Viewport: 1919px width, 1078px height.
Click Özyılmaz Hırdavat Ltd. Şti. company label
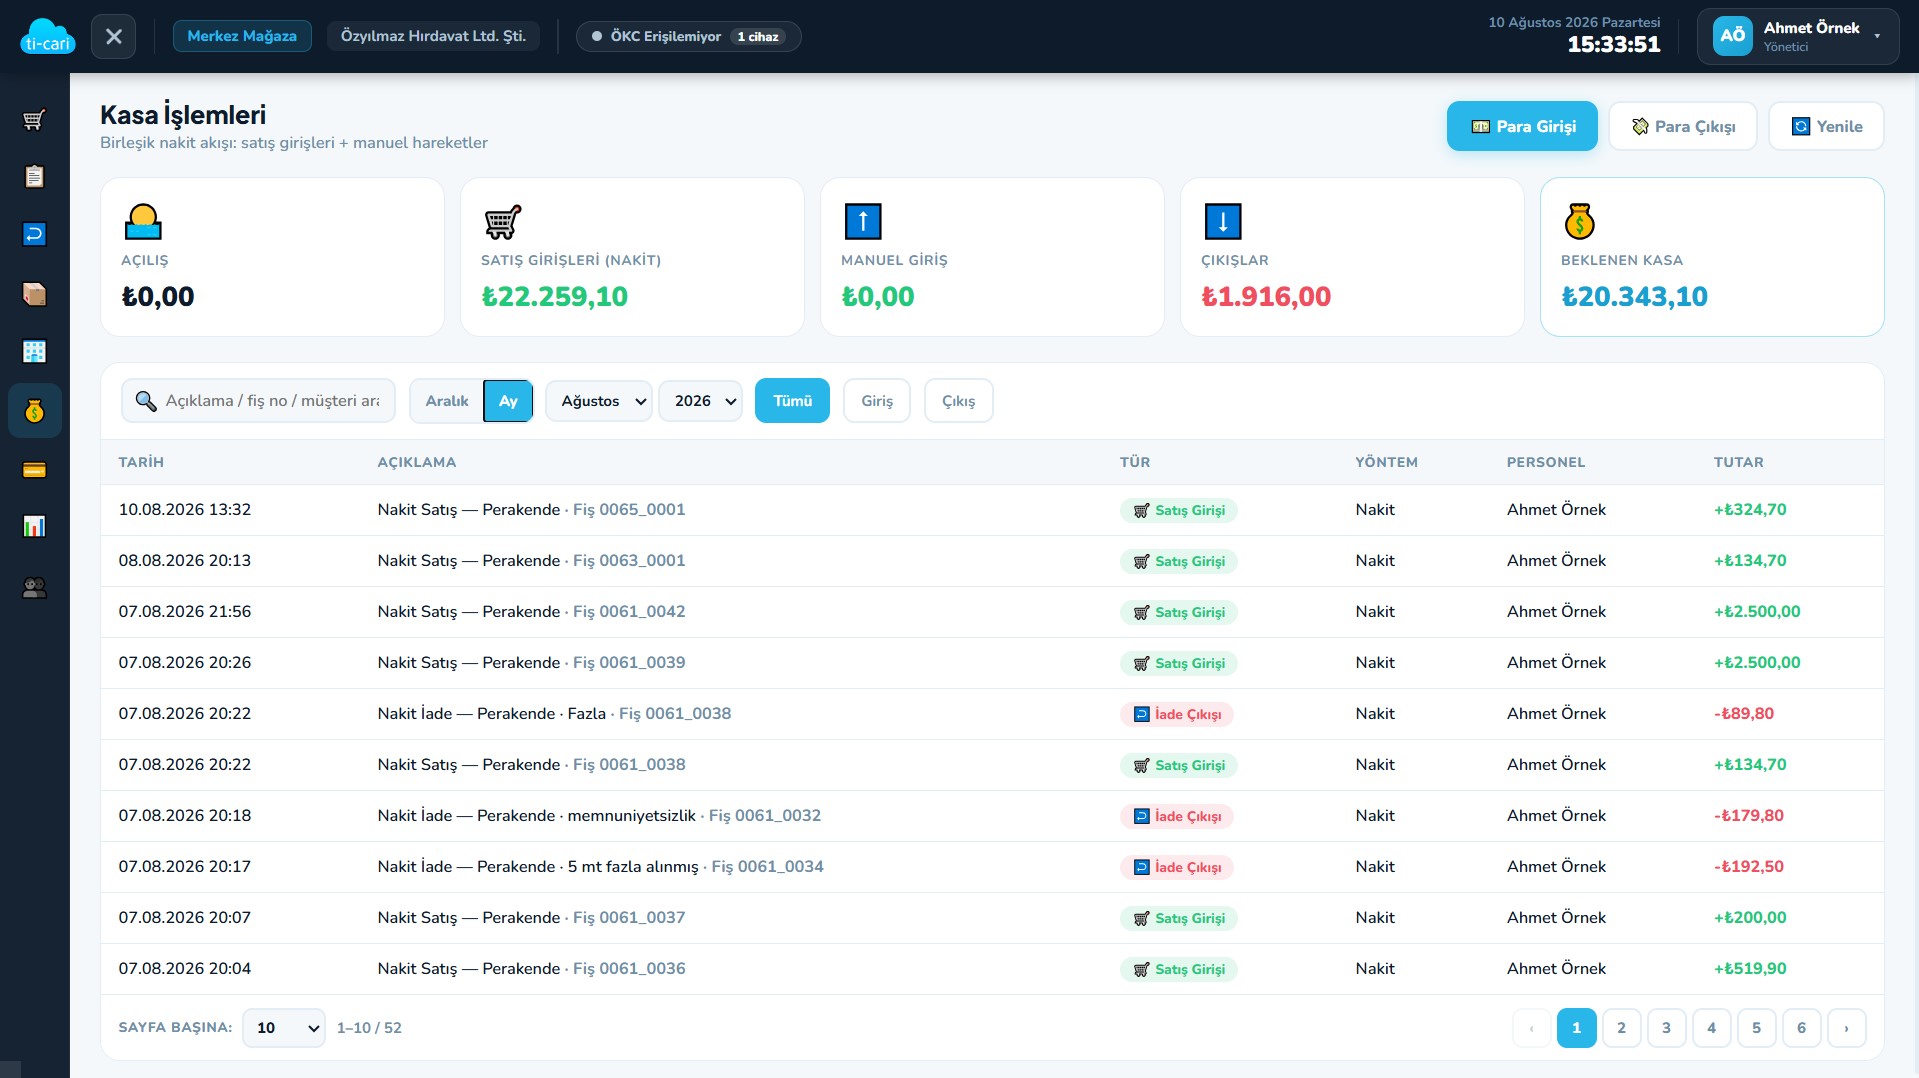pos(433,36)
